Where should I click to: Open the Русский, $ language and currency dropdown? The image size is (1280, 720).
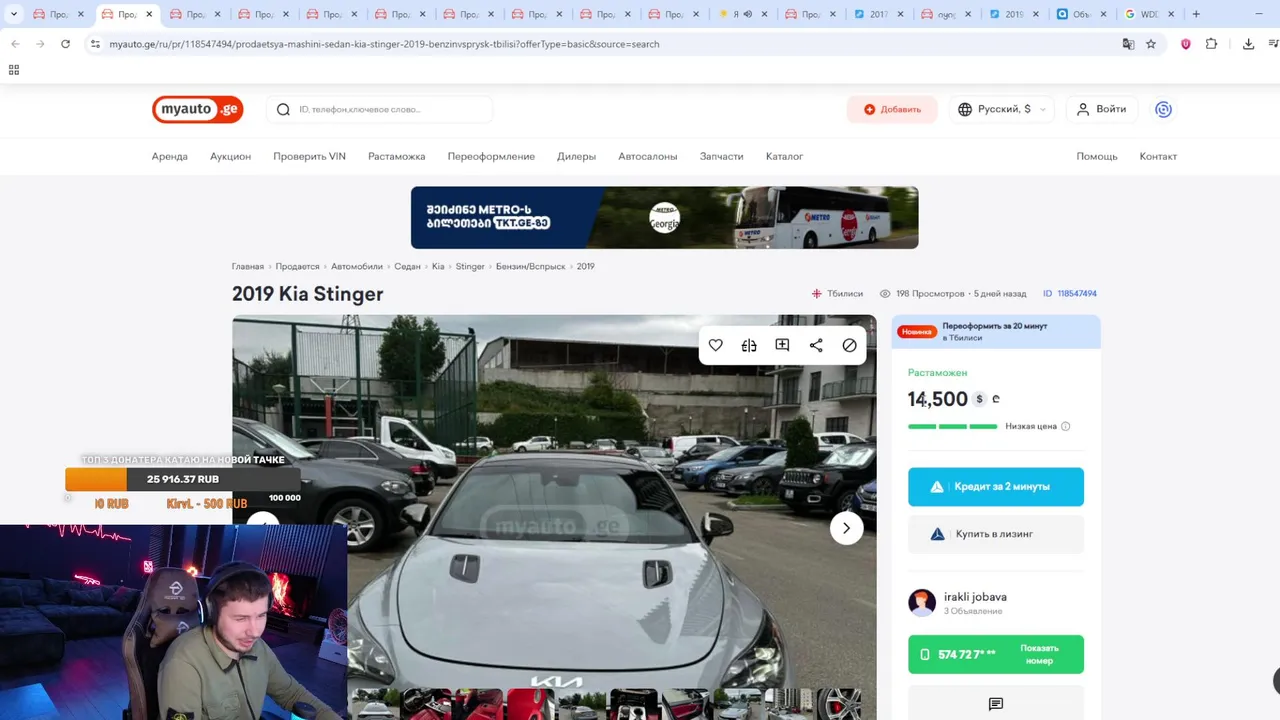pyautogui.click(x=1001, y=109)
